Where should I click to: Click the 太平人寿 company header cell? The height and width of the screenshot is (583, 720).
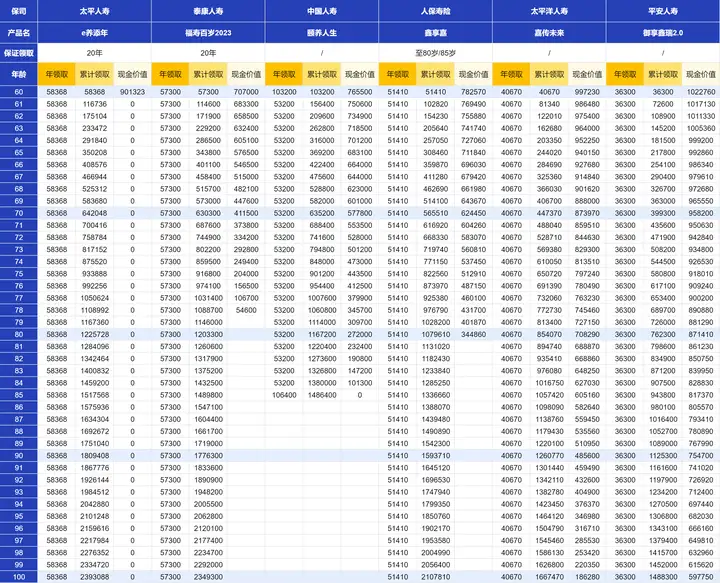(x=95, y=11)
